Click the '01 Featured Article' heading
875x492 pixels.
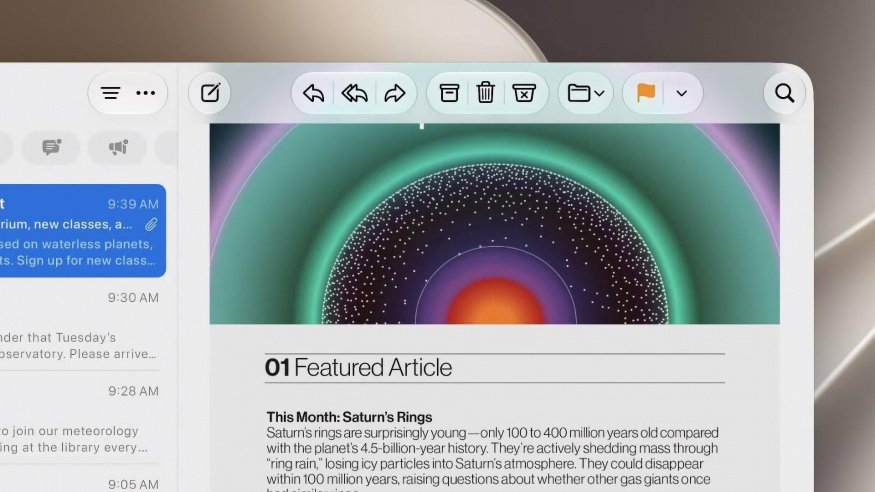pos(358,368)
